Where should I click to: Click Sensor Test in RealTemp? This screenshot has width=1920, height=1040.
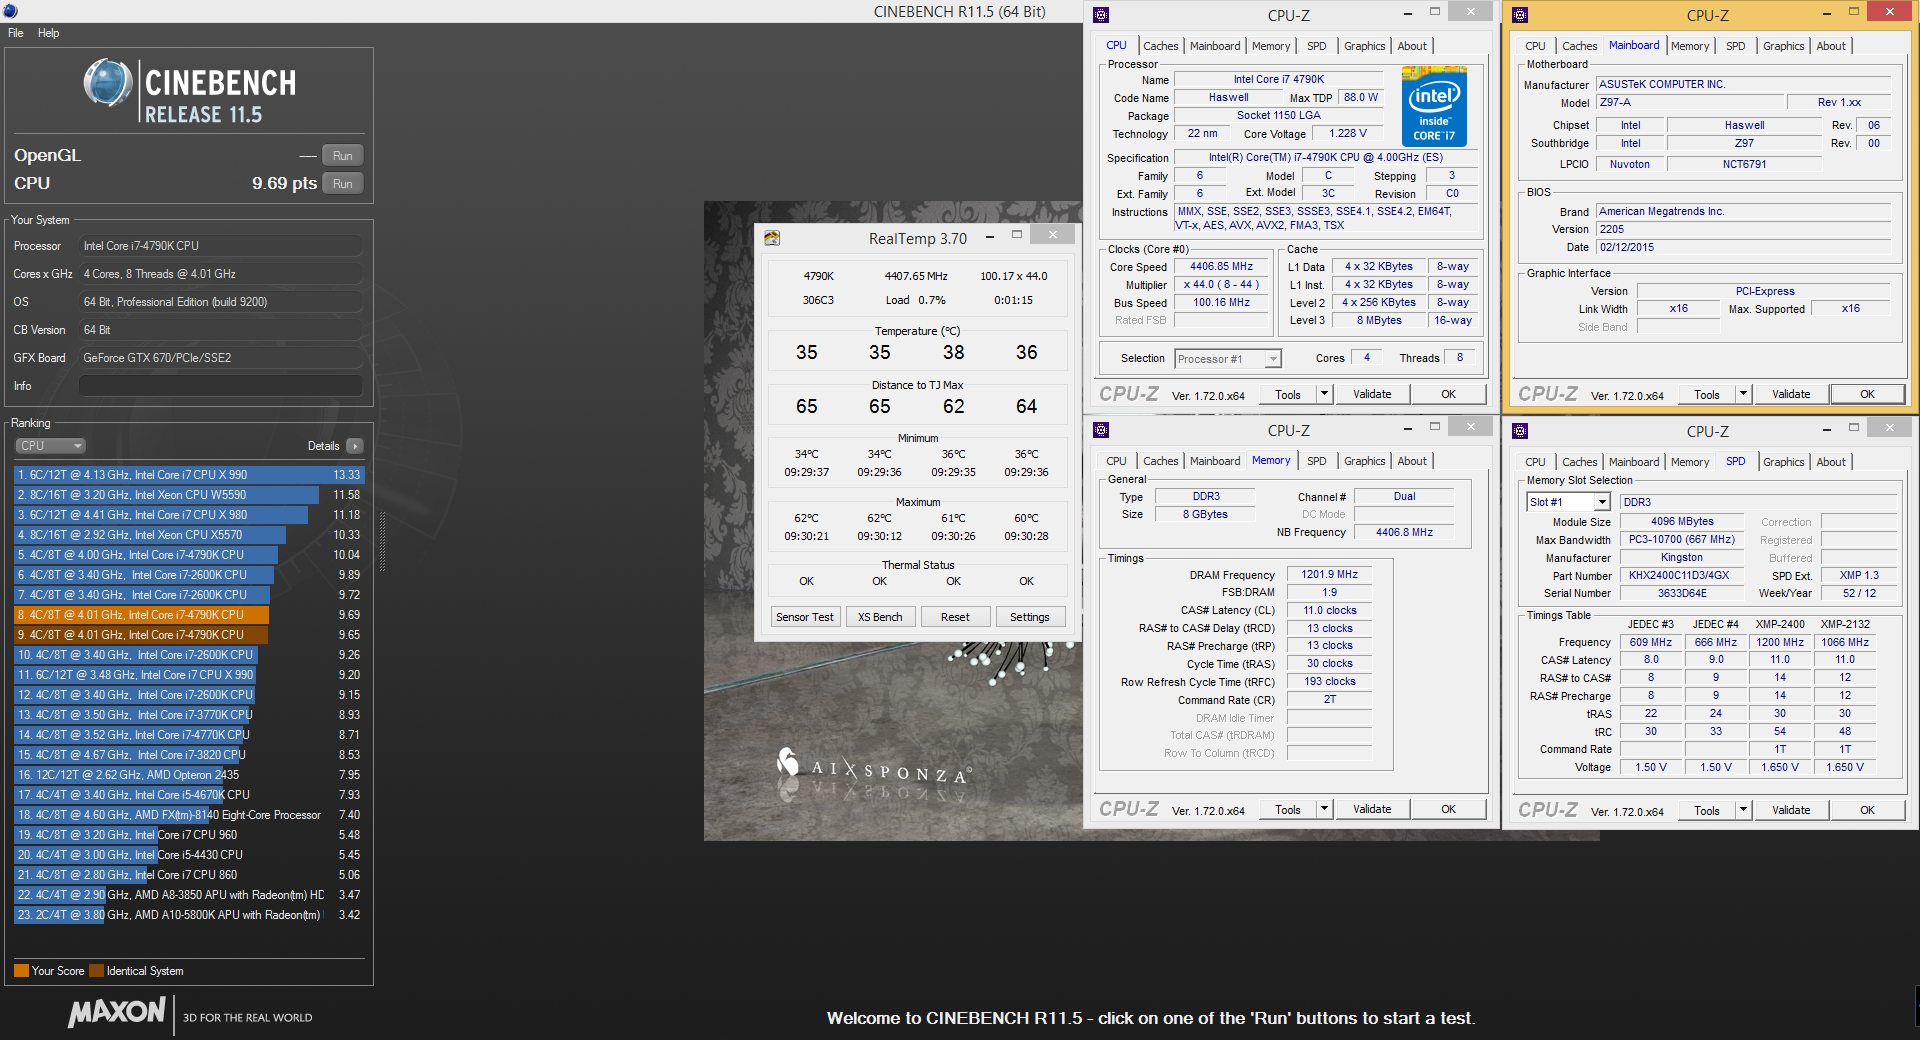(805, 617)
